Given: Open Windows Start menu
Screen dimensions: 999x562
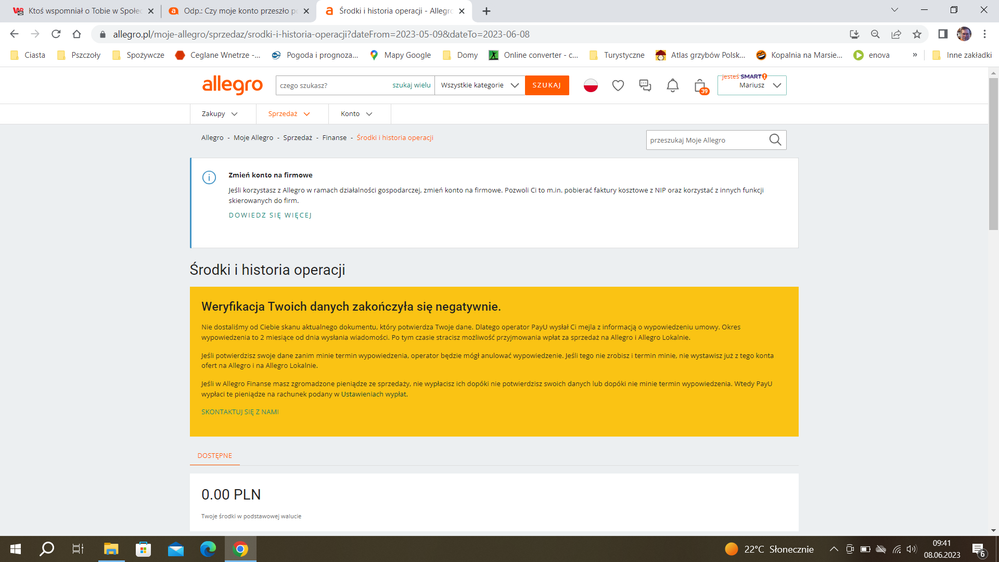Looking at the screenshot, I should pos(15,549).
